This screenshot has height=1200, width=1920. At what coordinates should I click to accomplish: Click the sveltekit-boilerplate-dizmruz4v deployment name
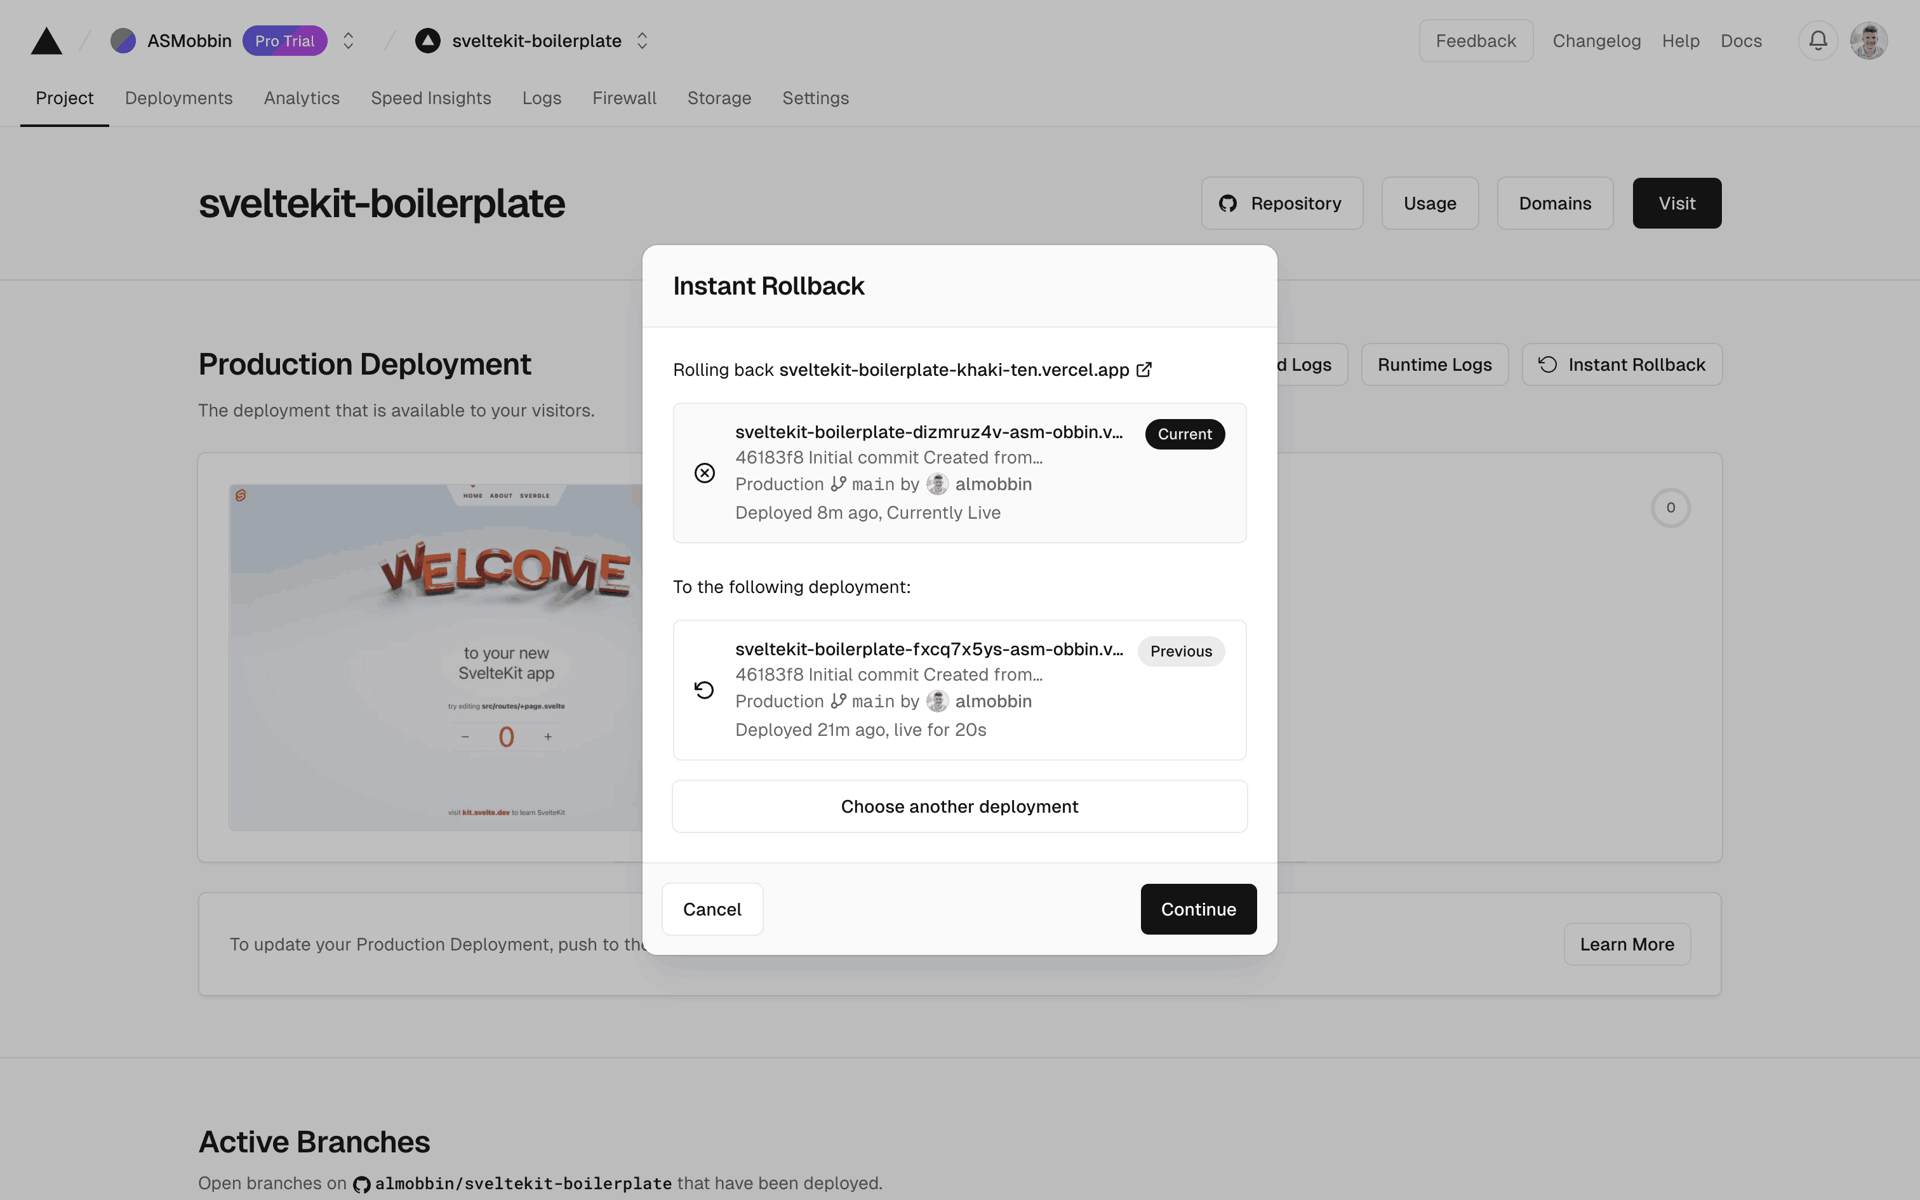click(929, 432)
